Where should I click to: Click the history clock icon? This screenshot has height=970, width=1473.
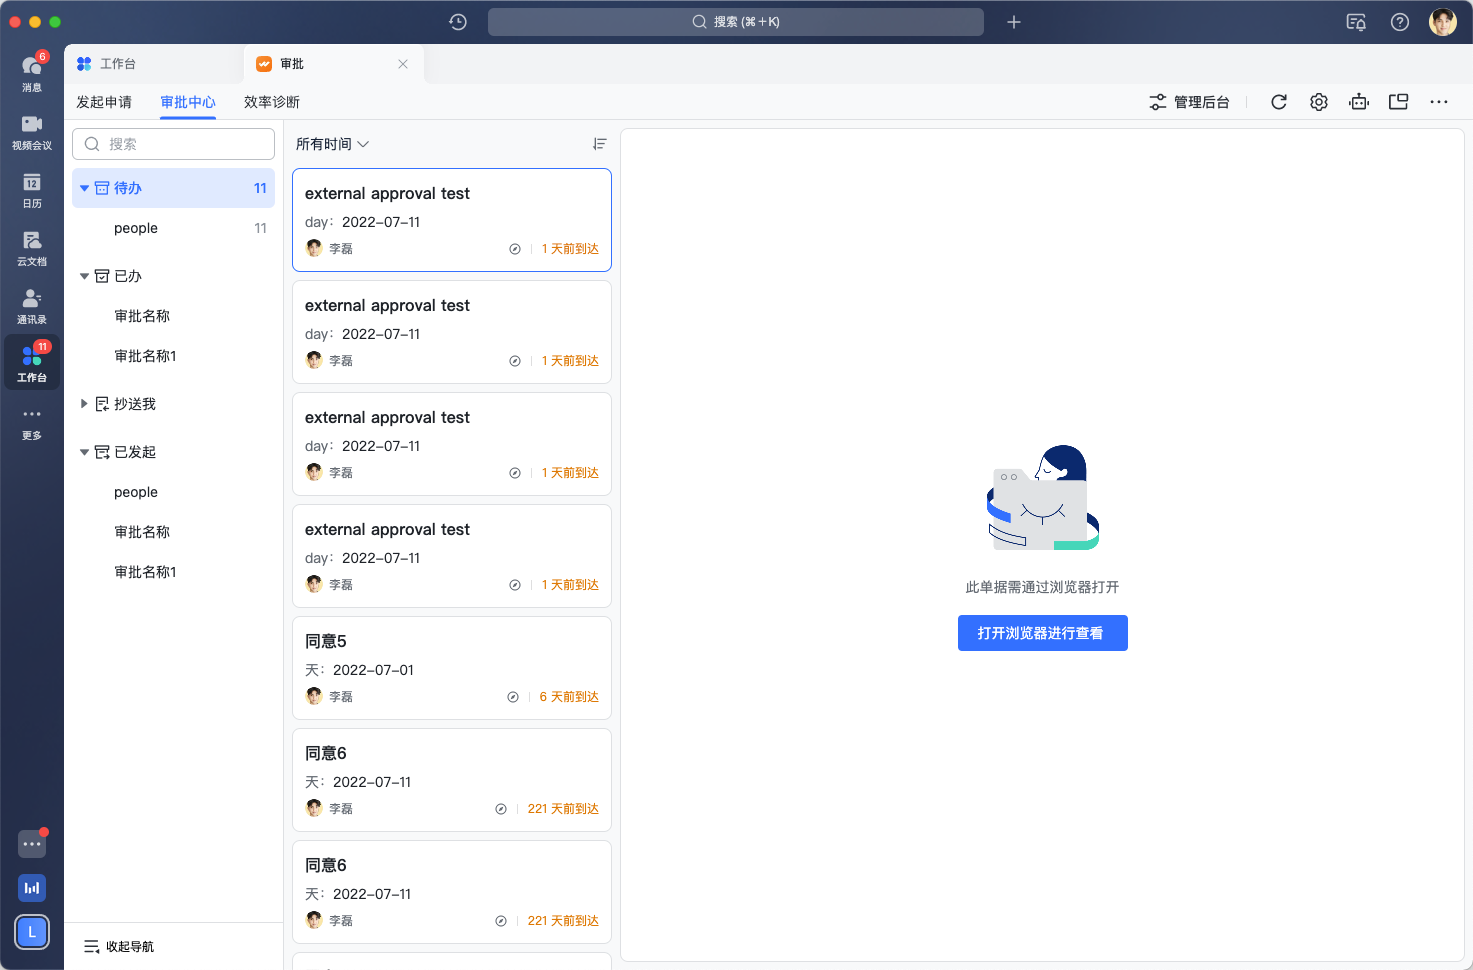pyautogui.click(x=458, y=22)
